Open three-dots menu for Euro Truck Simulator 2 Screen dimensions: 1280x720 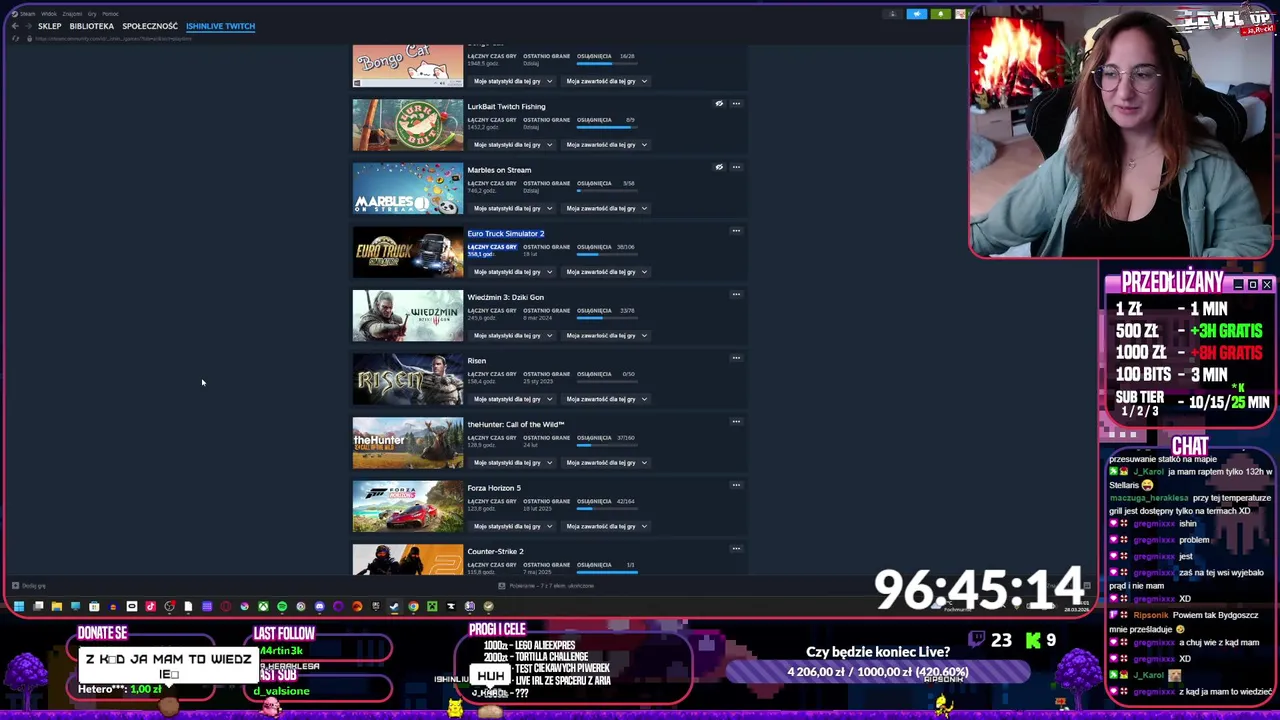pos(736,231)
